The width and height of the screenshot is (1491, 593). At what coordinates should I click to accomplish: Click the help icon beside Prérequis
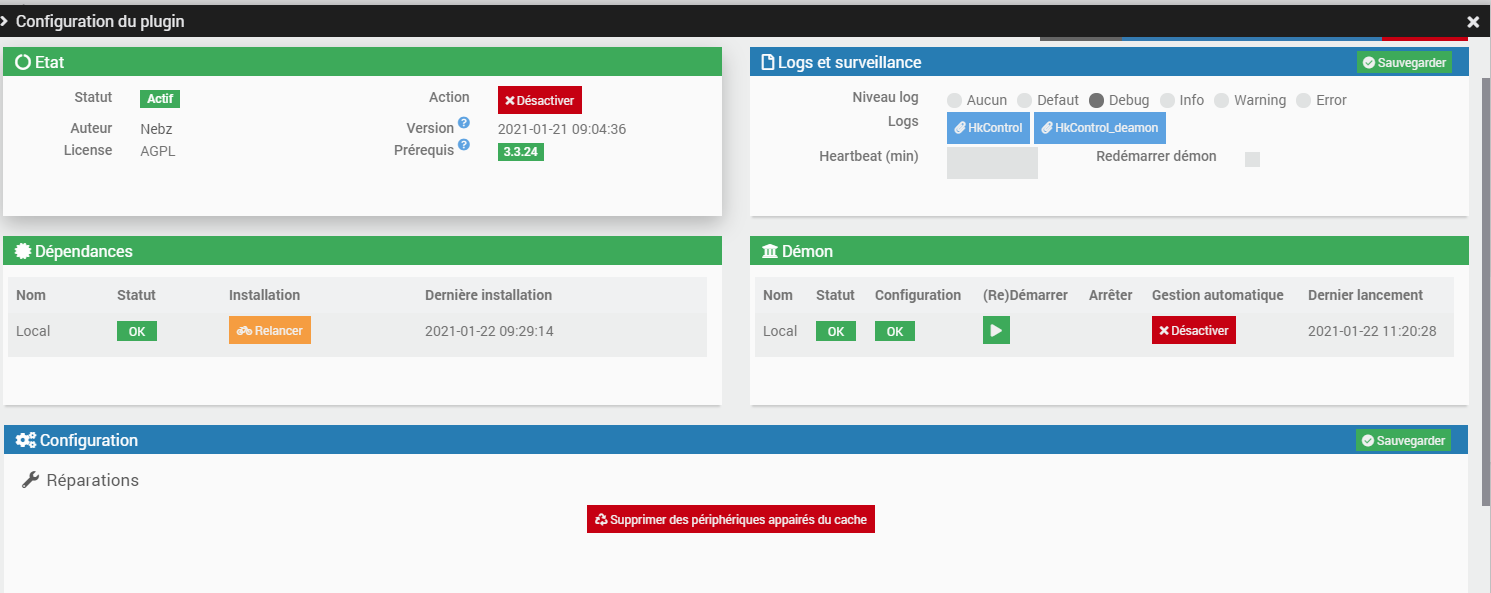coord(464,146)
